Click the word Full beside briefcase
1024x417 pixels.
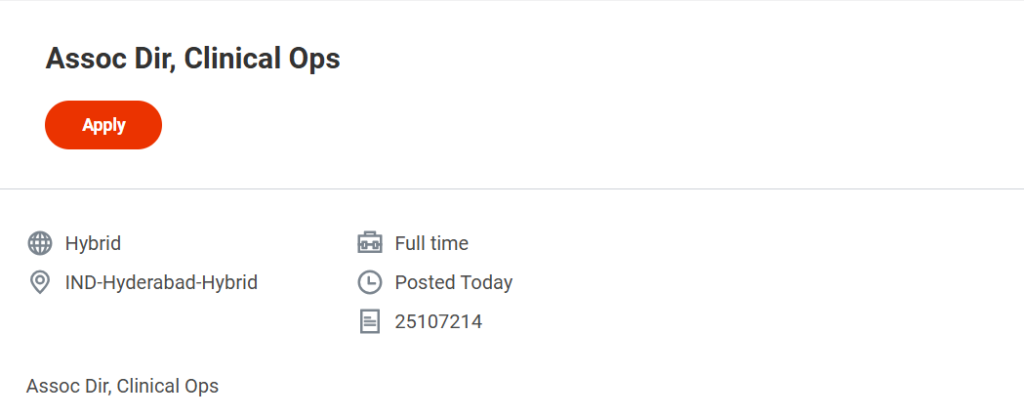point(410,243)
